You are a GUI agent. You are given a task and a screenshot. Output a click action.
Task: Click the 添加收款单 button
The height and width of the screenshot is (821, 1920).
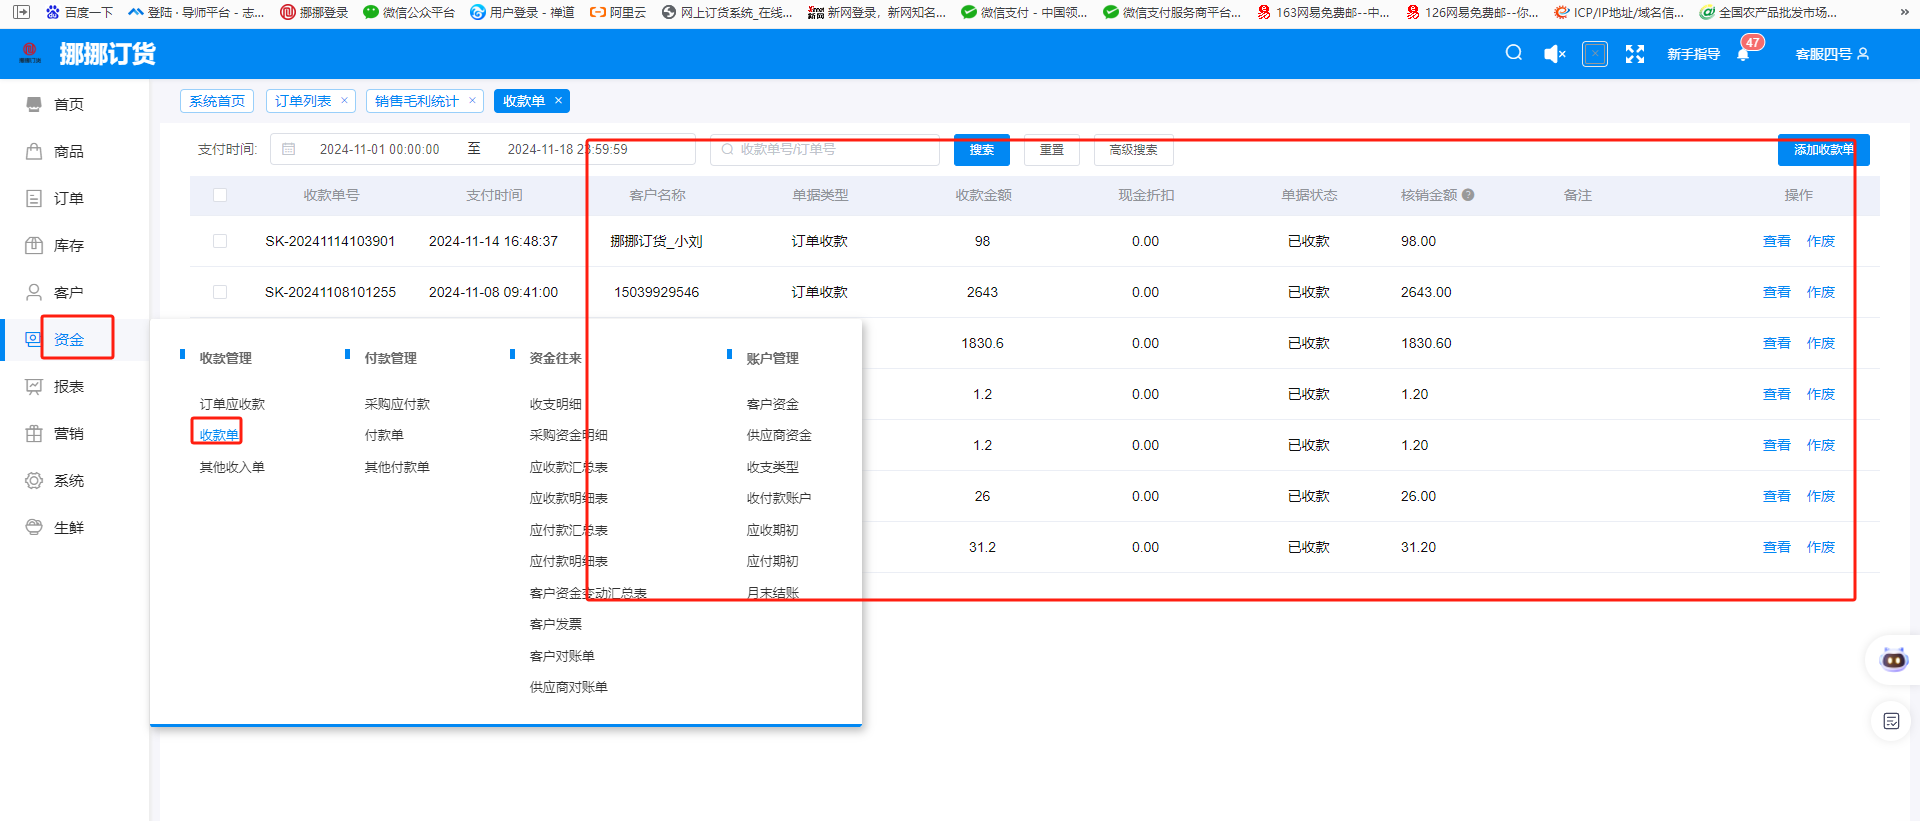(1822, 150)
